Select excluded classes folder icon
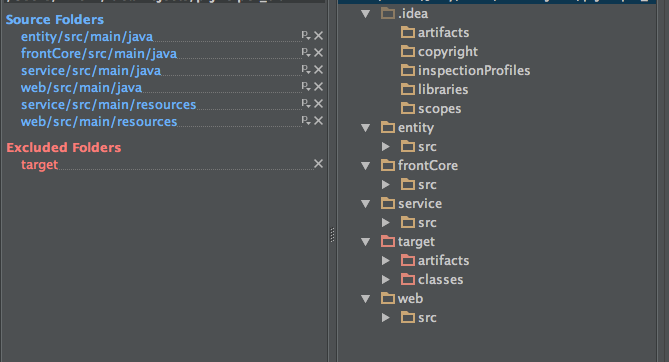The width and height of the screenshot is (669, 362). click(408, 280)
